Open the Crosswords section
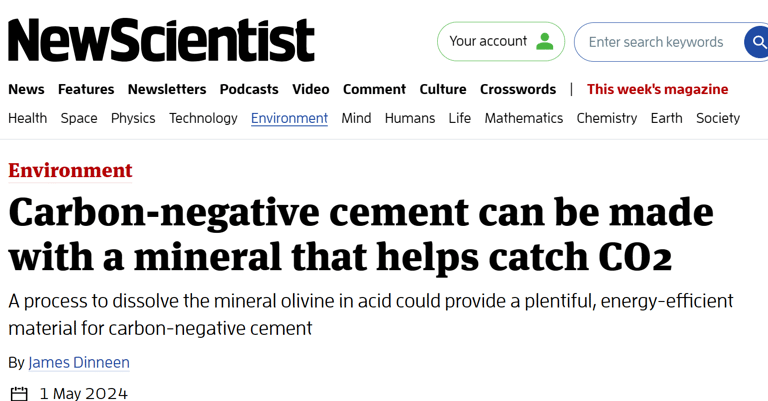 518,89
